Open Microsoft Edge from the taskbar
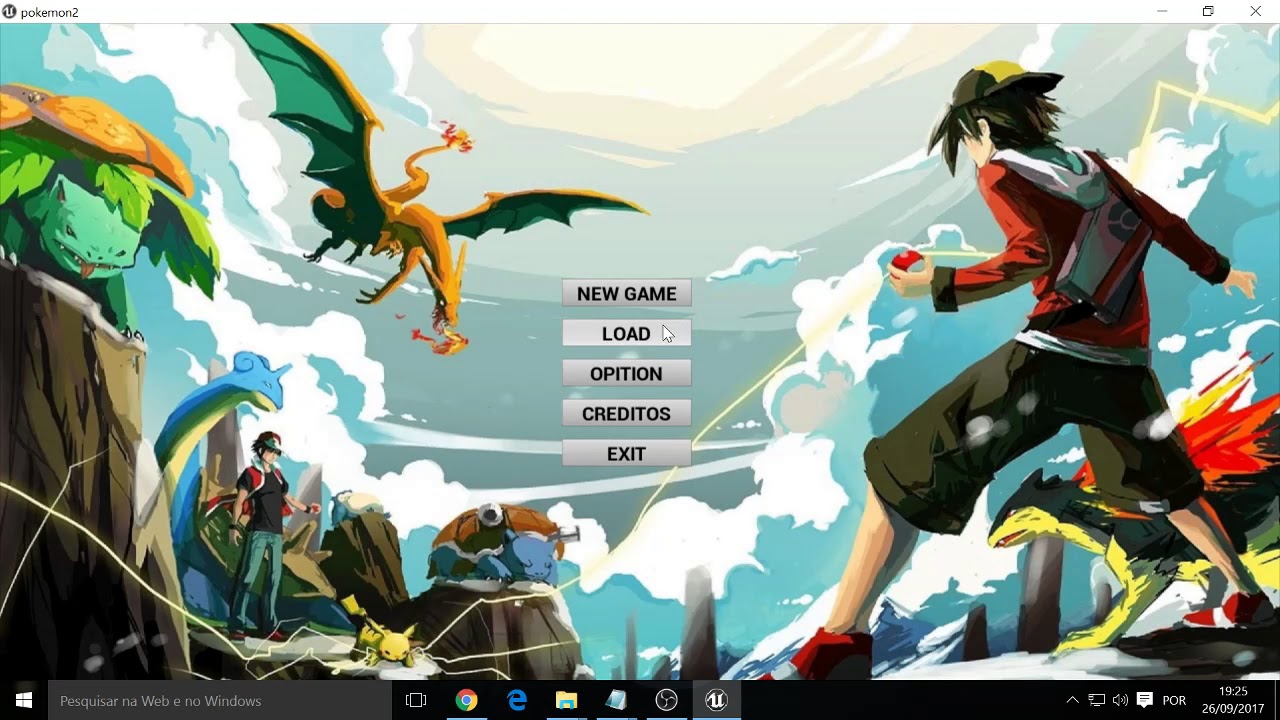1280x720 pixels. 517,700
